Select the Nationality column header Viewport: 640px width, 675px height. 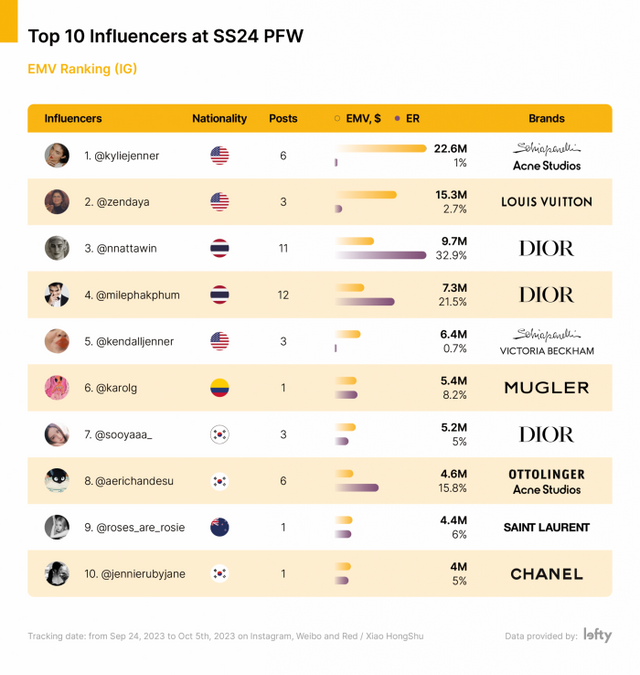219,118
